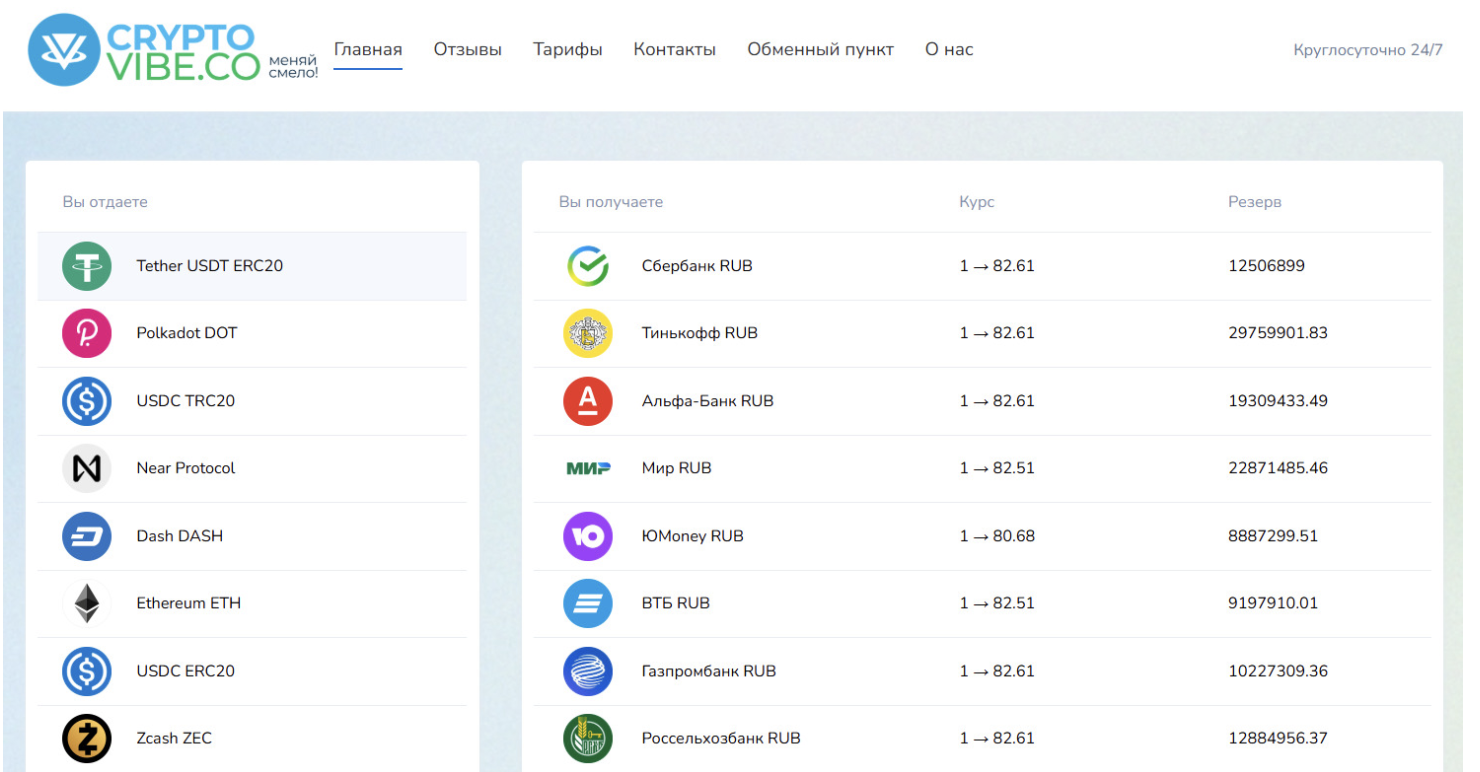This screenshot has width=1480, height=772.
Task: Choose the Мир payment system icon
Action: pyautogui.click(x=588, y=468)
